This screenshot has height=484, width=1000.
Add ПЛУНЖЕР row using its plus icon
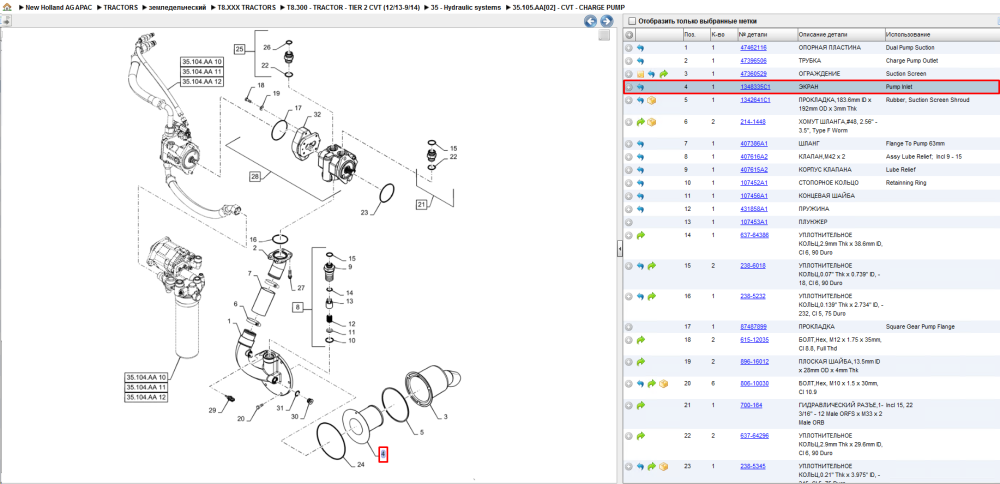629,222
